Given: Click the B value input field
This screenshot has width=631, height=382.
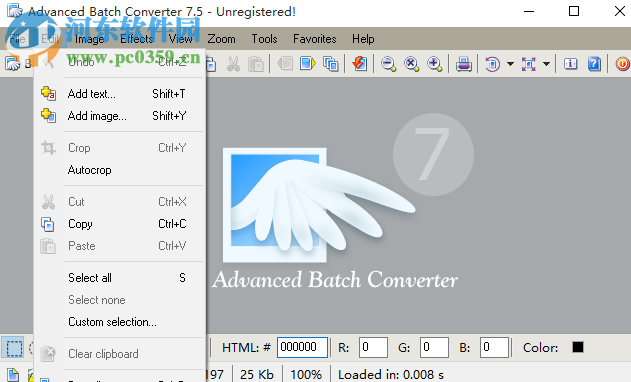Looking at the screenshot, I should click(x=494, y=347).
